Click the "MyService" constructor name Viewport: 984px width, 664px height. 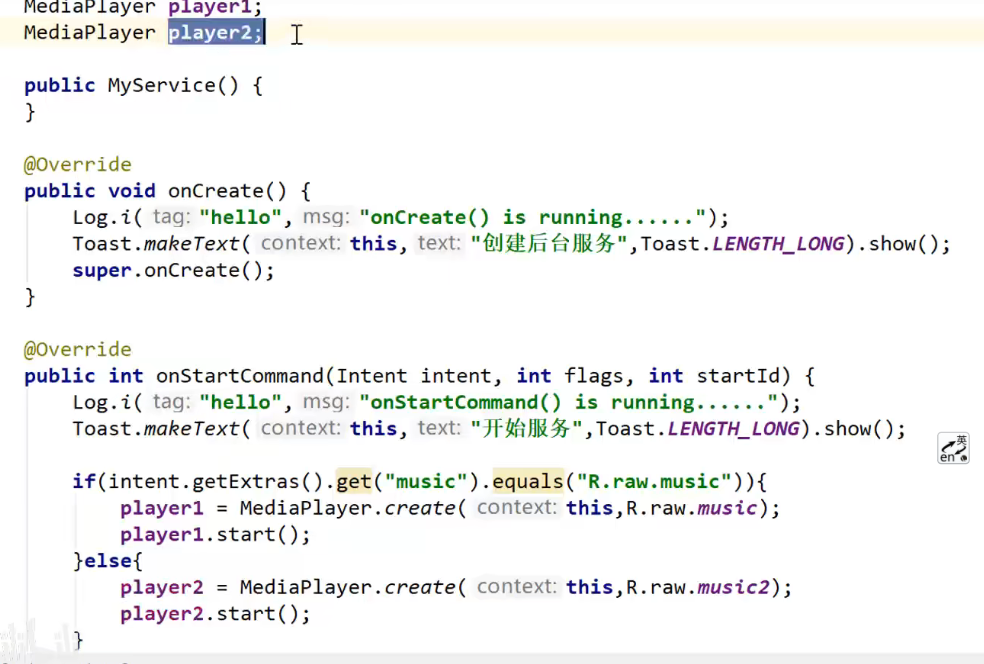pyautogui.click(x=161, y=85)
